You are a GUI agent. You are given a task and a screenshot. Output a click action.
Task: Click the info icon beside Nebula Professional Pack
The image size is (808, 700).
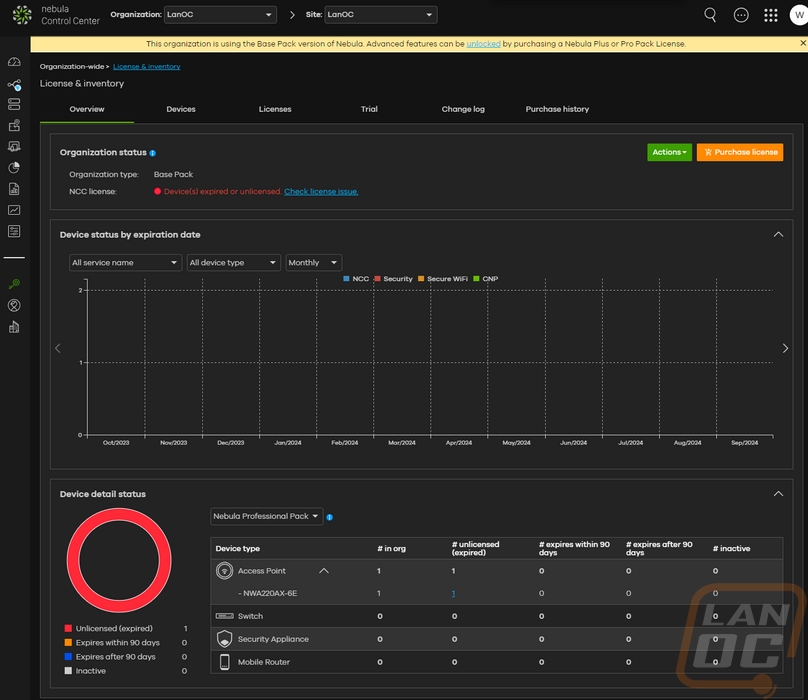330,517
